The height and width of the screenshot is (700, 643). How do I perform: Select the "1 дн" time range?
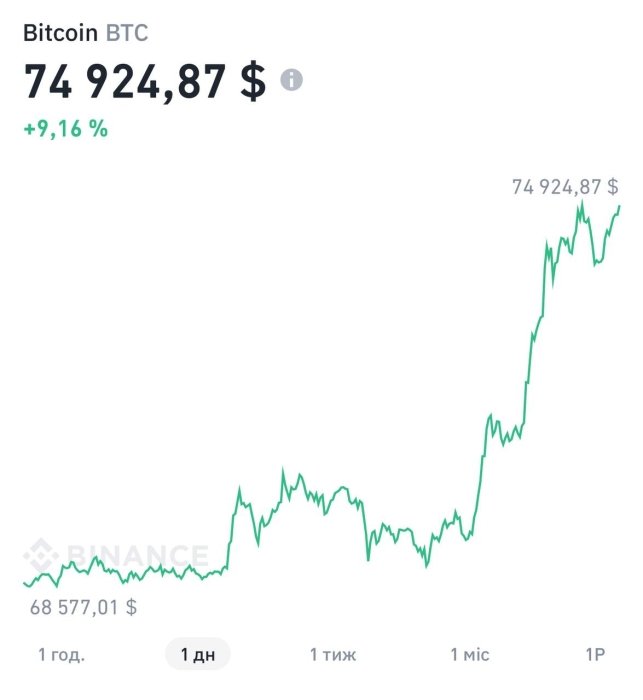coord(197,655)
